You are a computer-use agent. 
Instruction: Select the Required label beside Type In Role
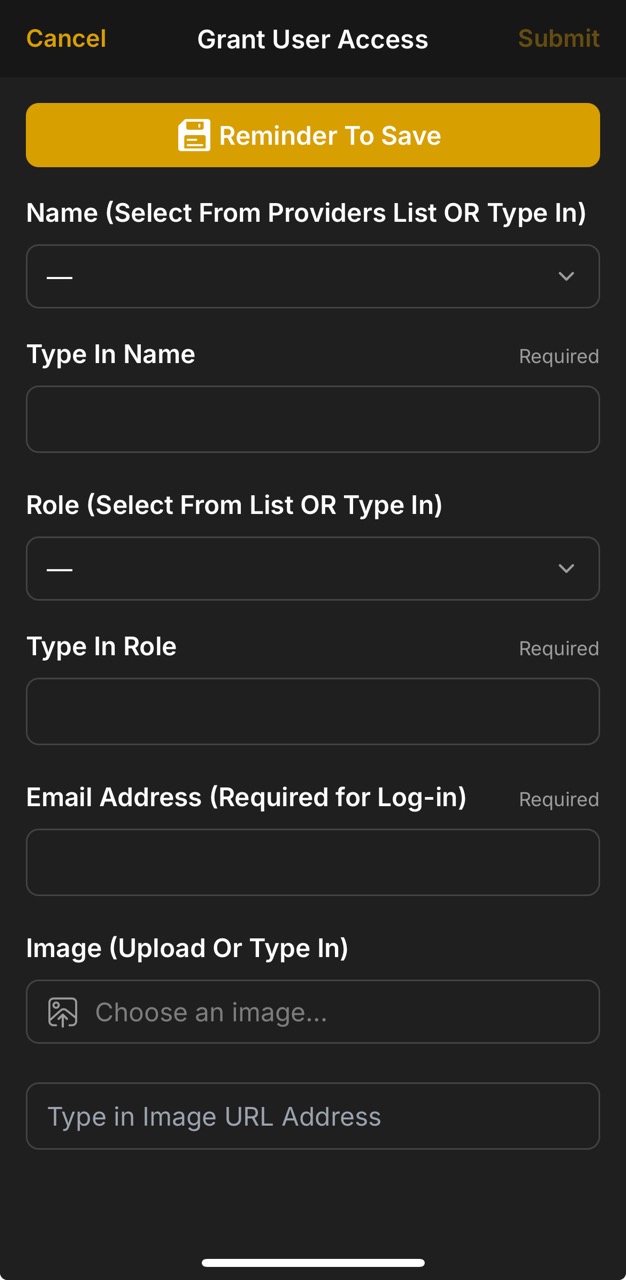click(x=558, y=648)
